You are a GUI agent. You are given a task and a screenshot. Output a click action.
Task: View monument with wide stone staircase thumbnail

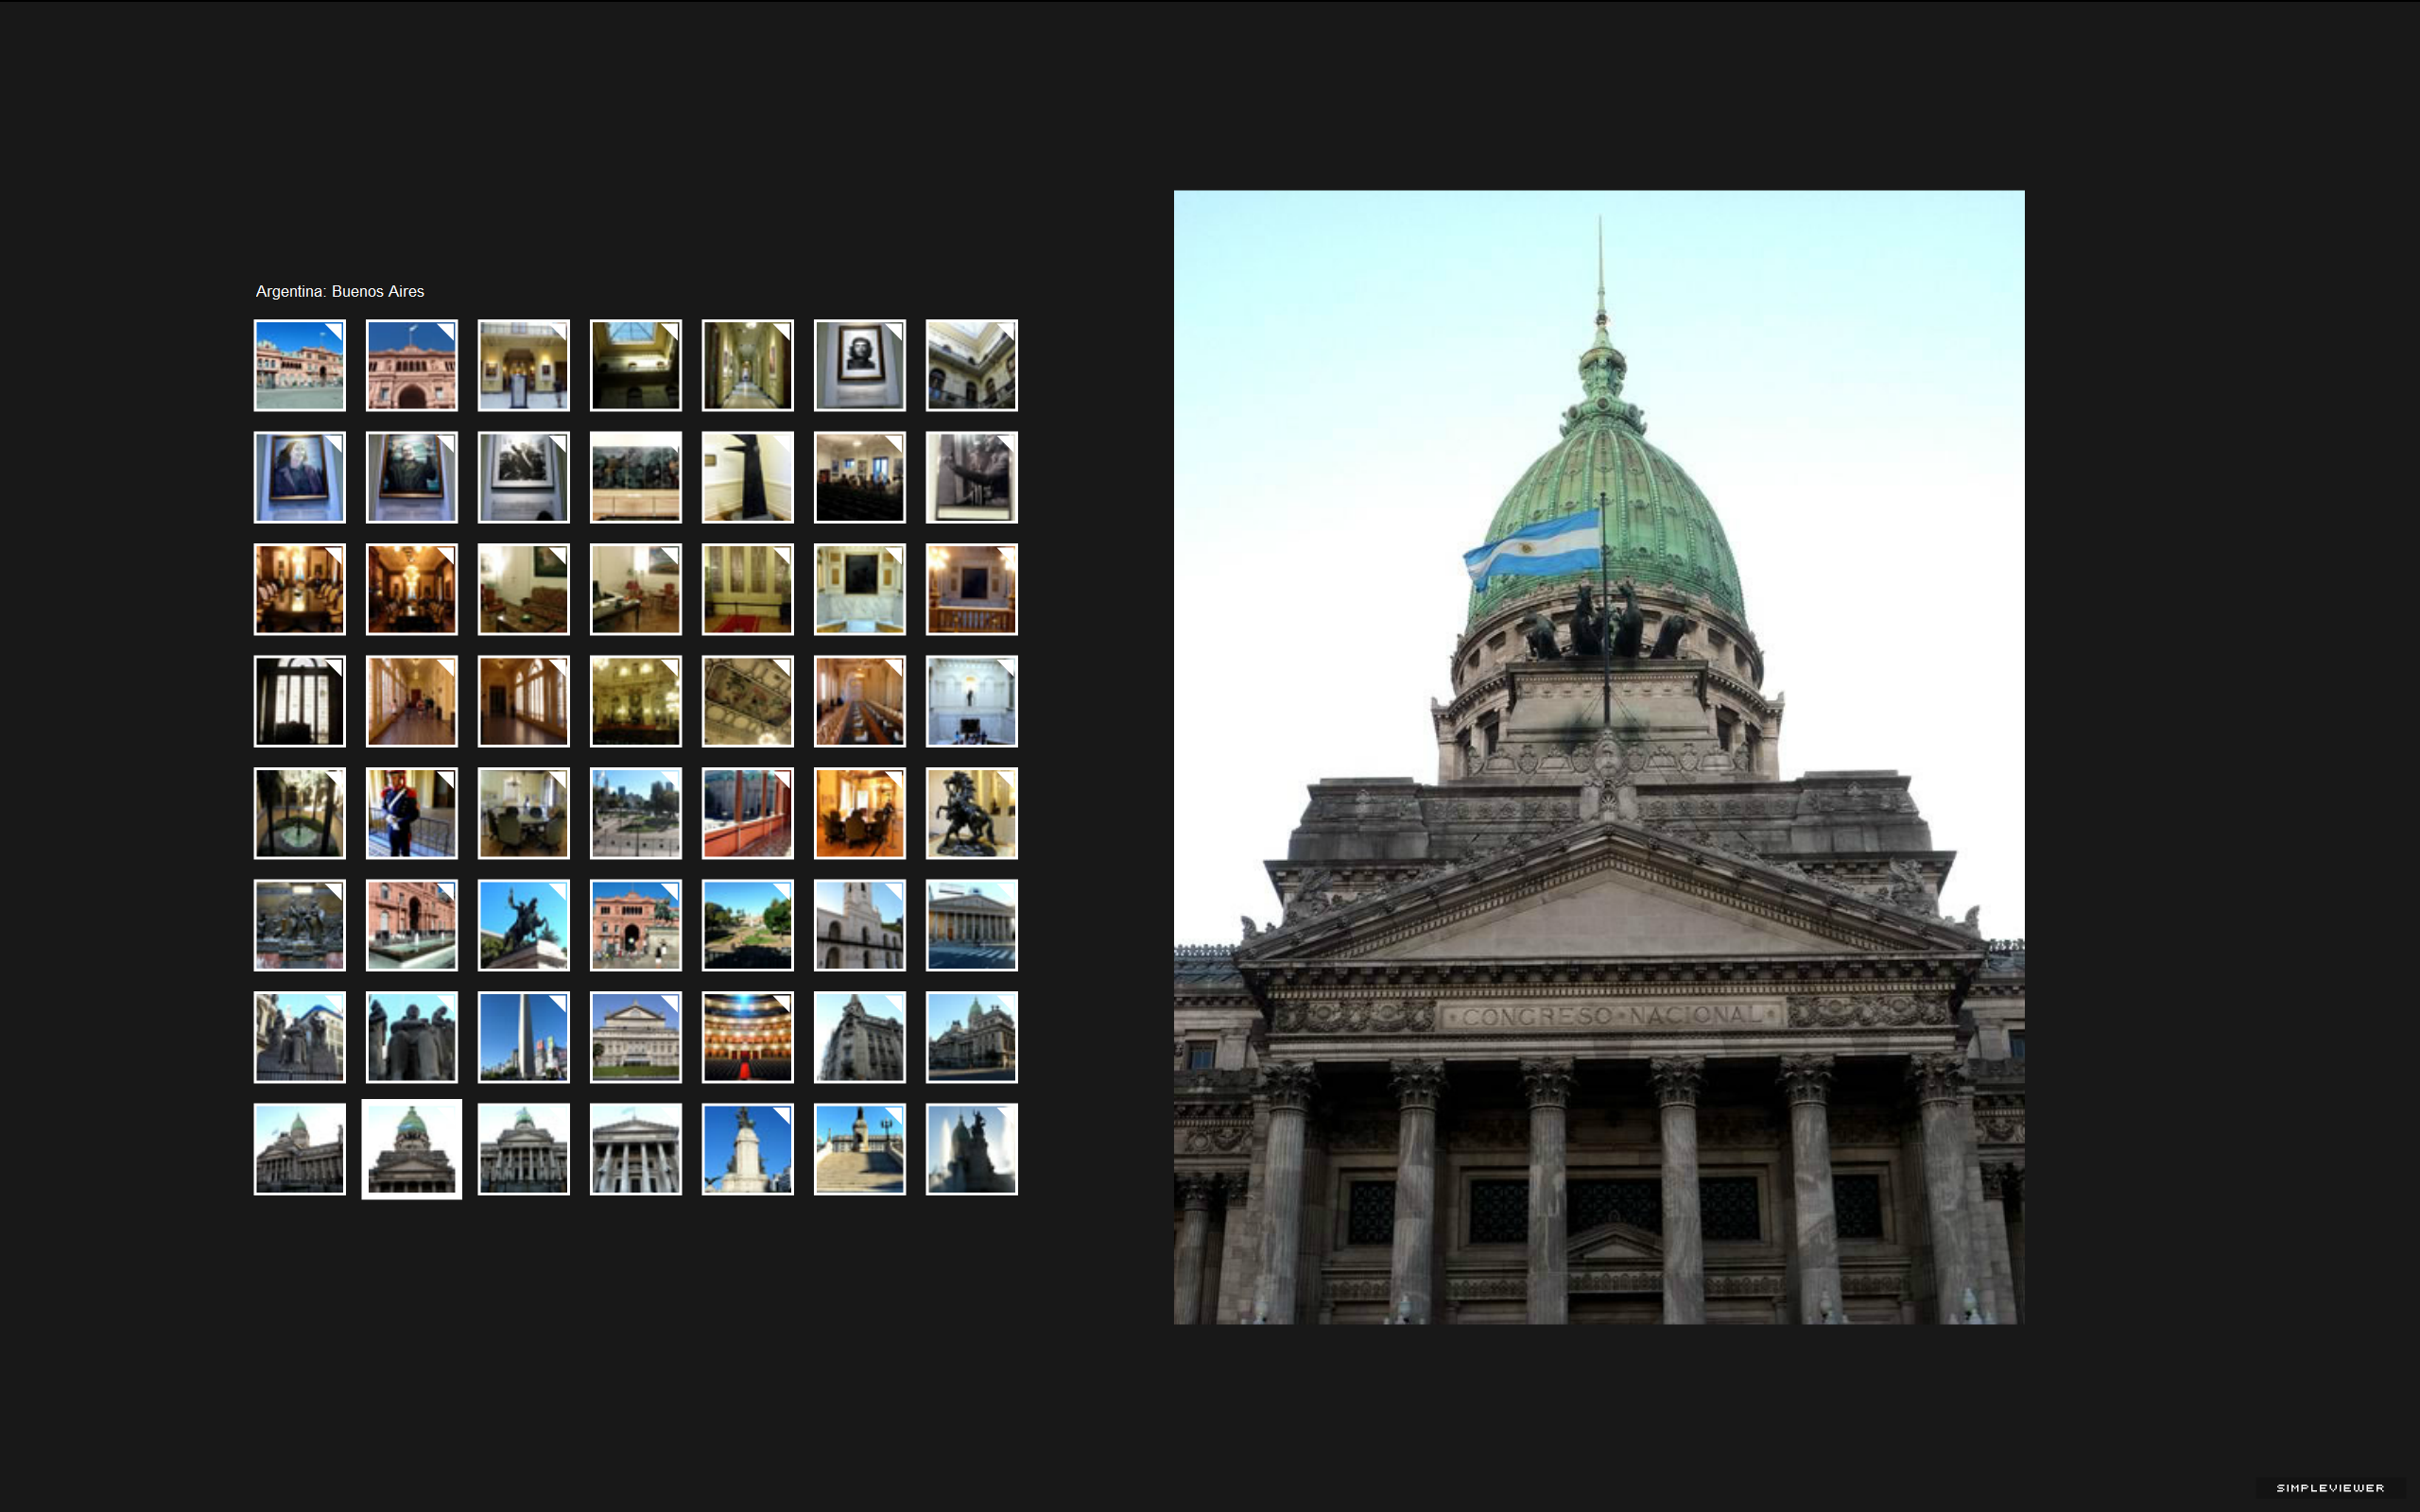860,1149
